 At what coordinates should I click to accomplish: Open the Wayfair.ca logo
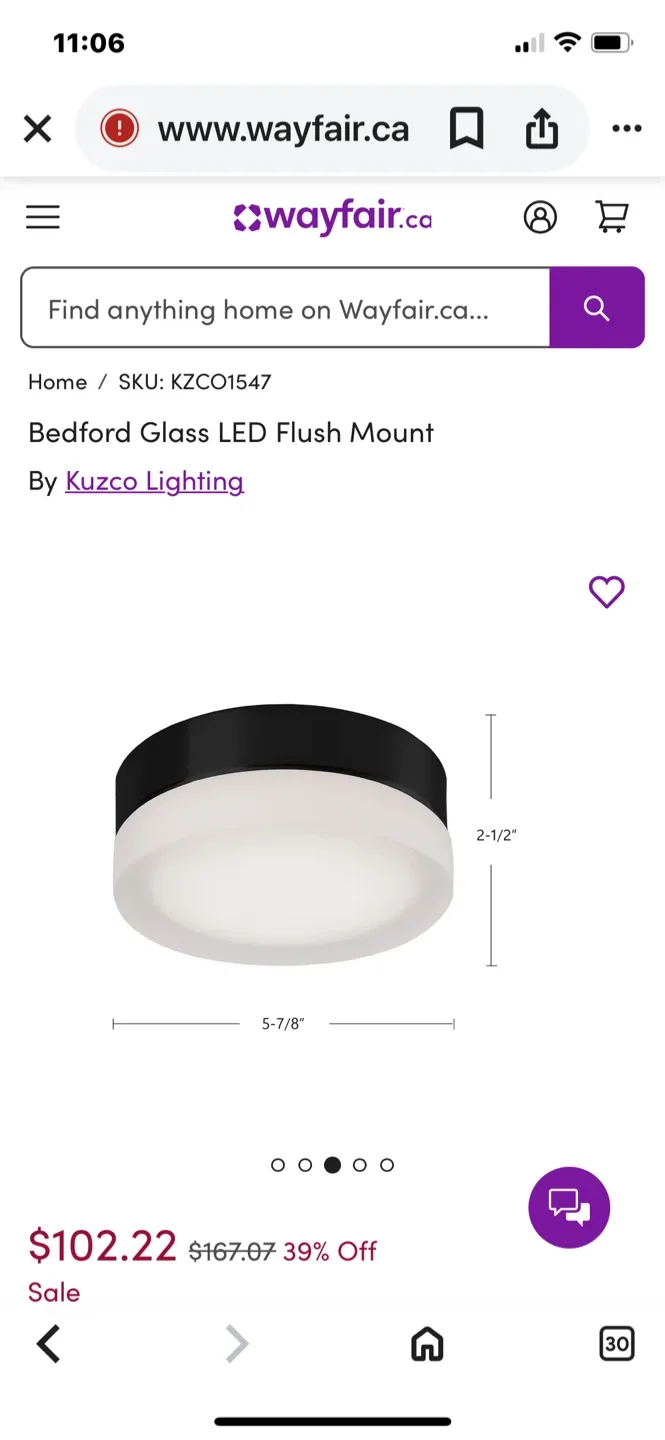pyautogui.click(x=332, y=217)
